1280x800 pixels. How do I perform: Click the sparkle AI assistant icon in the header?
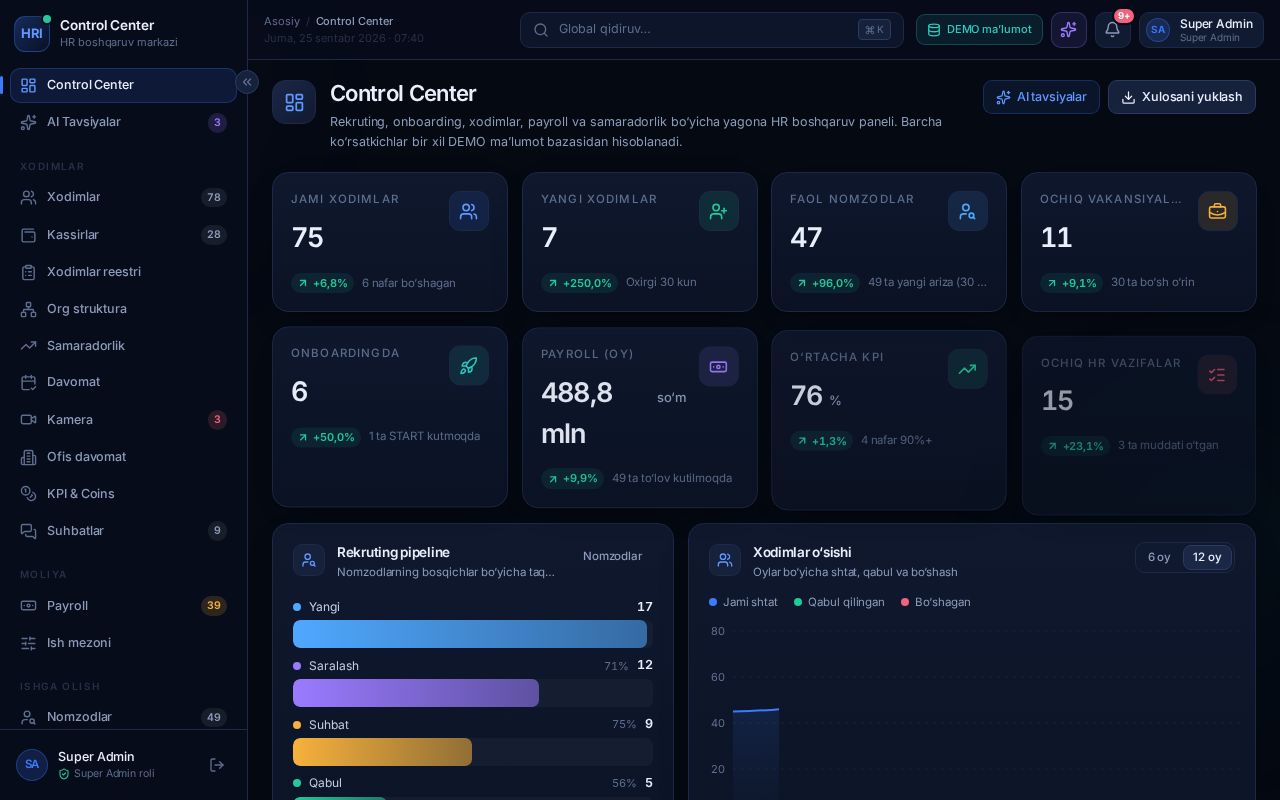(x=1069, y=30)
